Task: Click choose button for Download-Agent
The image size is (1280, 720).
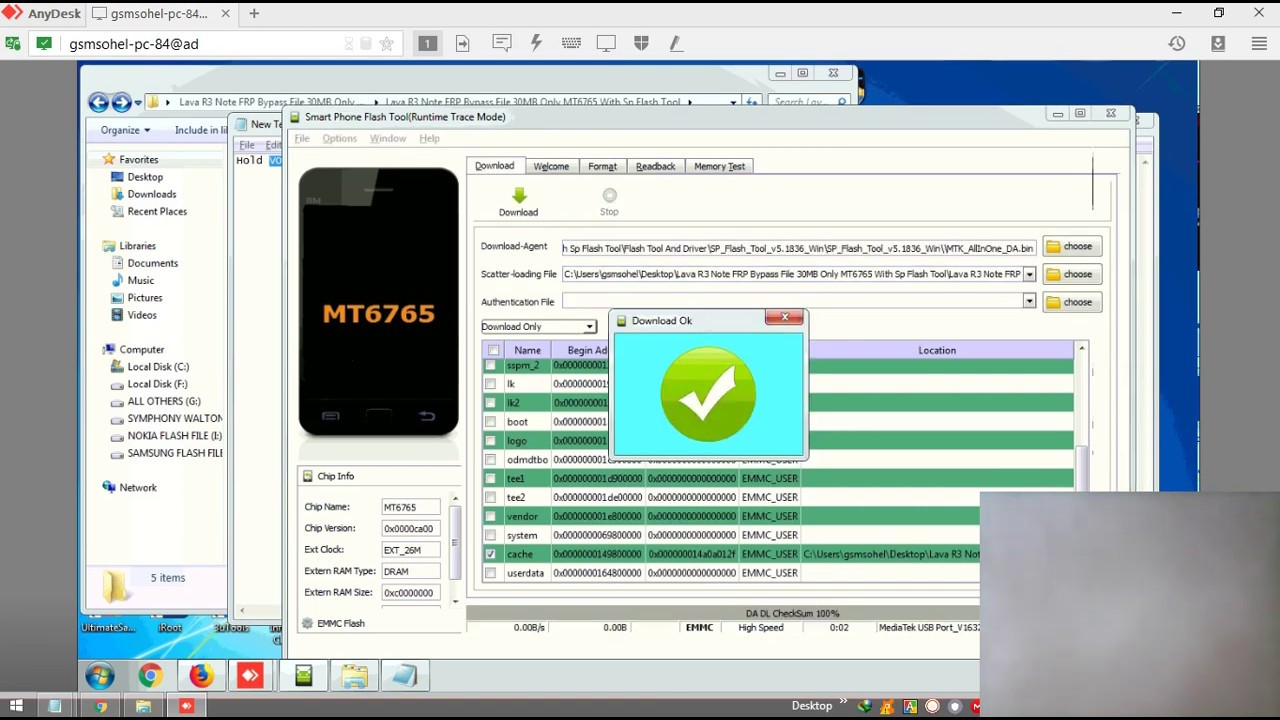Action: pos(1071,246)
